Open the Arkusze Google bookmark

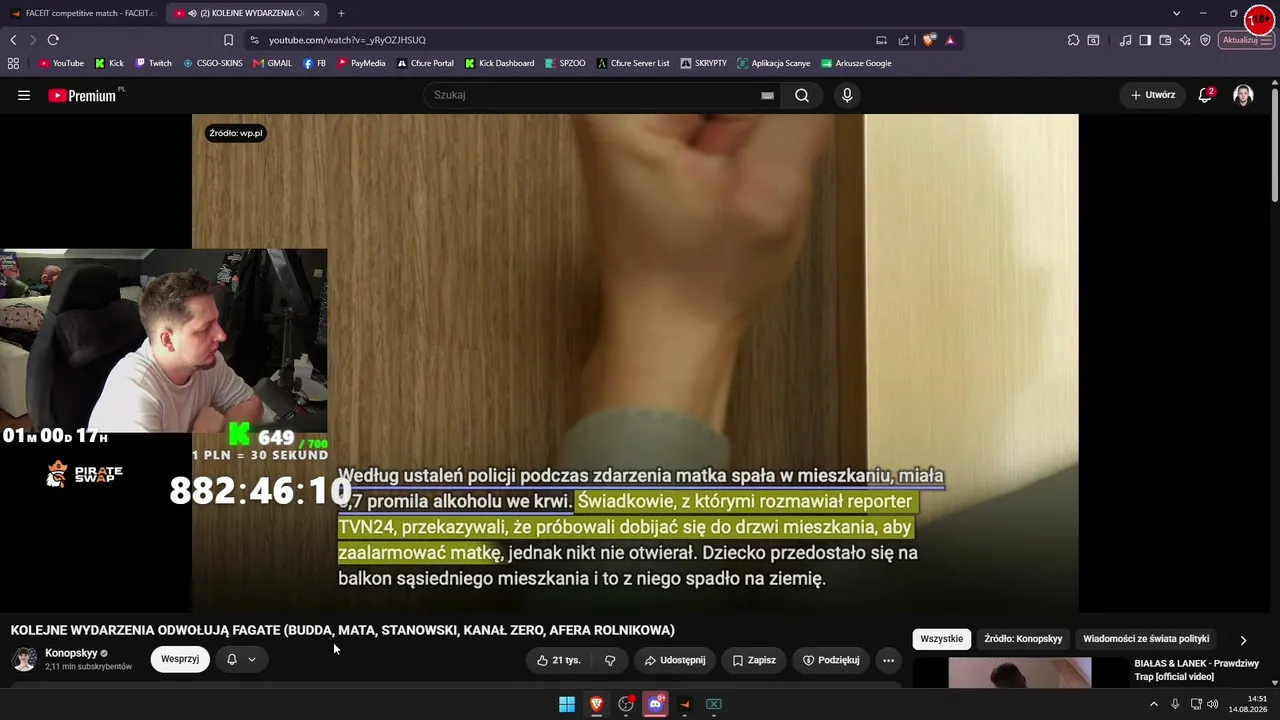pos(857,63)
